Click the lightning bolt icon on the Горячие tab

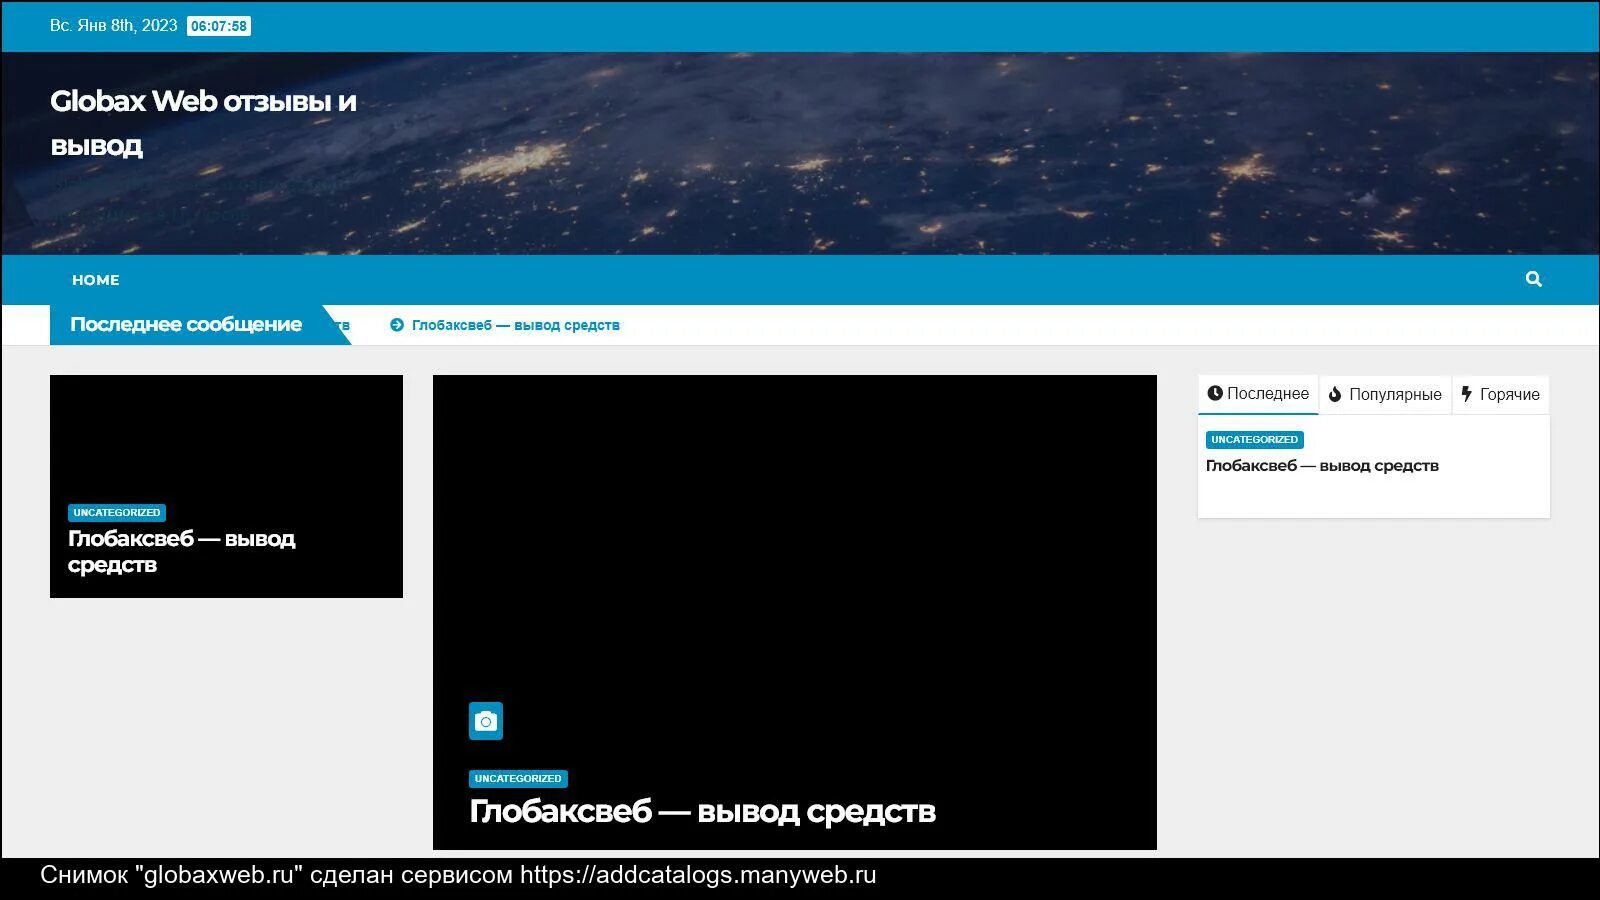coord(1467,394)
